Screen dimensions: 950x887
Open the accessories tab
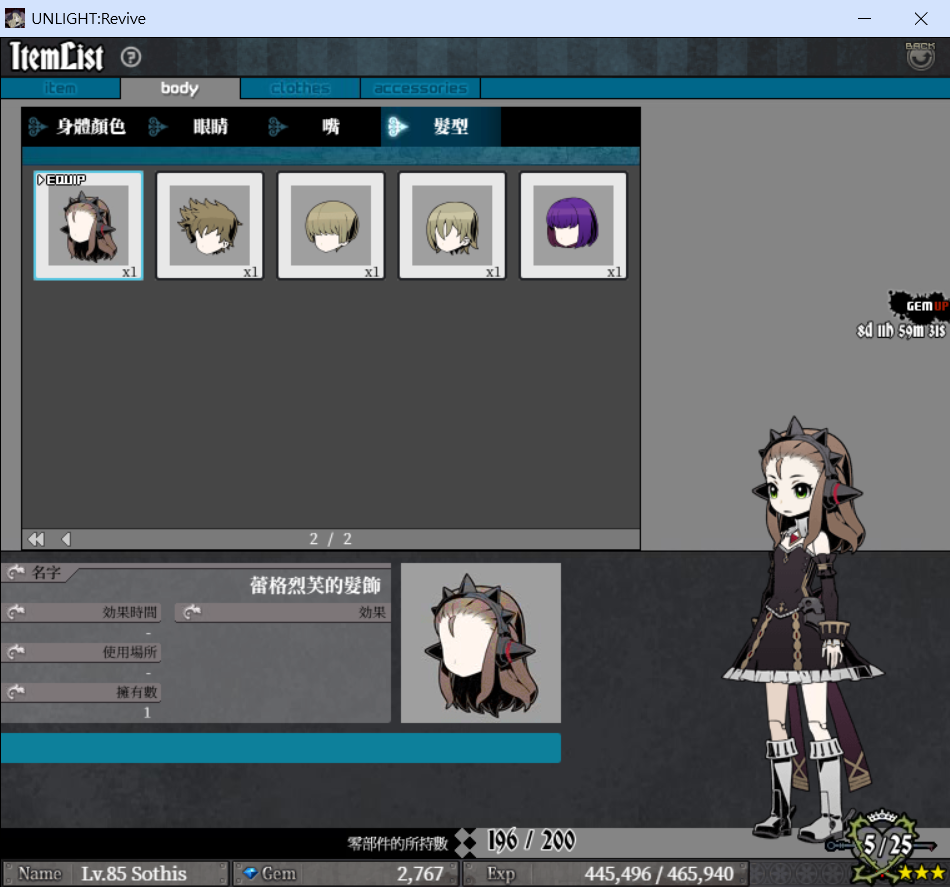[x=420, y=88]
